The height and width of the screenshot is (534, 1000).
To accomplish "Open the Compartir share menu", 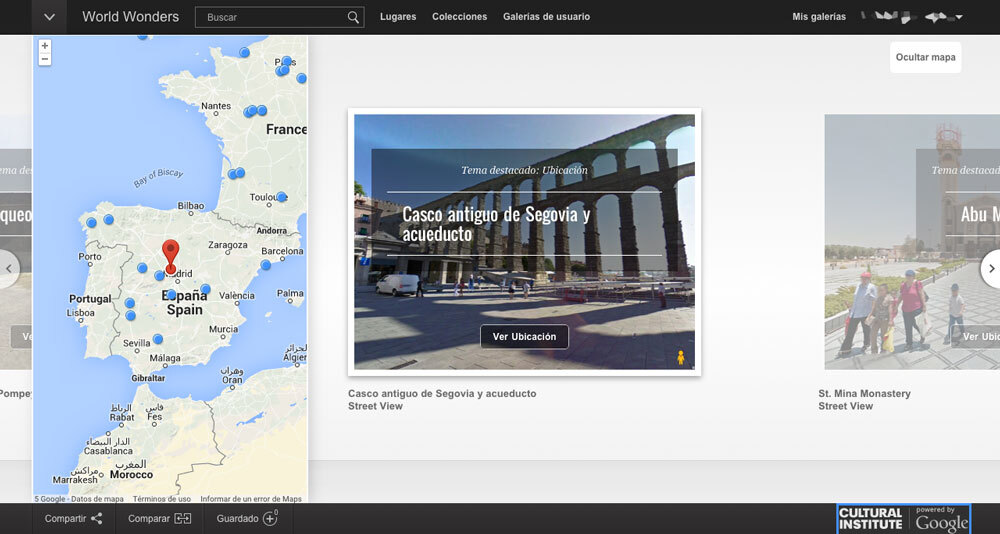I will pyautogui.click(x=73, y=519).
